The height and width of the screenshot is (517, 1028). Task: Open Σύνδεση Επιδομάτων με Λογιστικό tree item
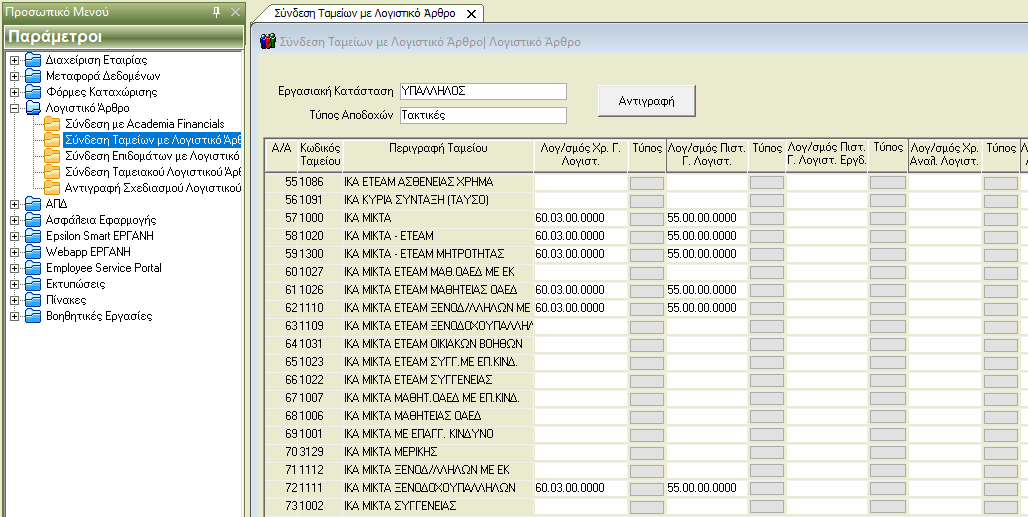coord(151,156)
